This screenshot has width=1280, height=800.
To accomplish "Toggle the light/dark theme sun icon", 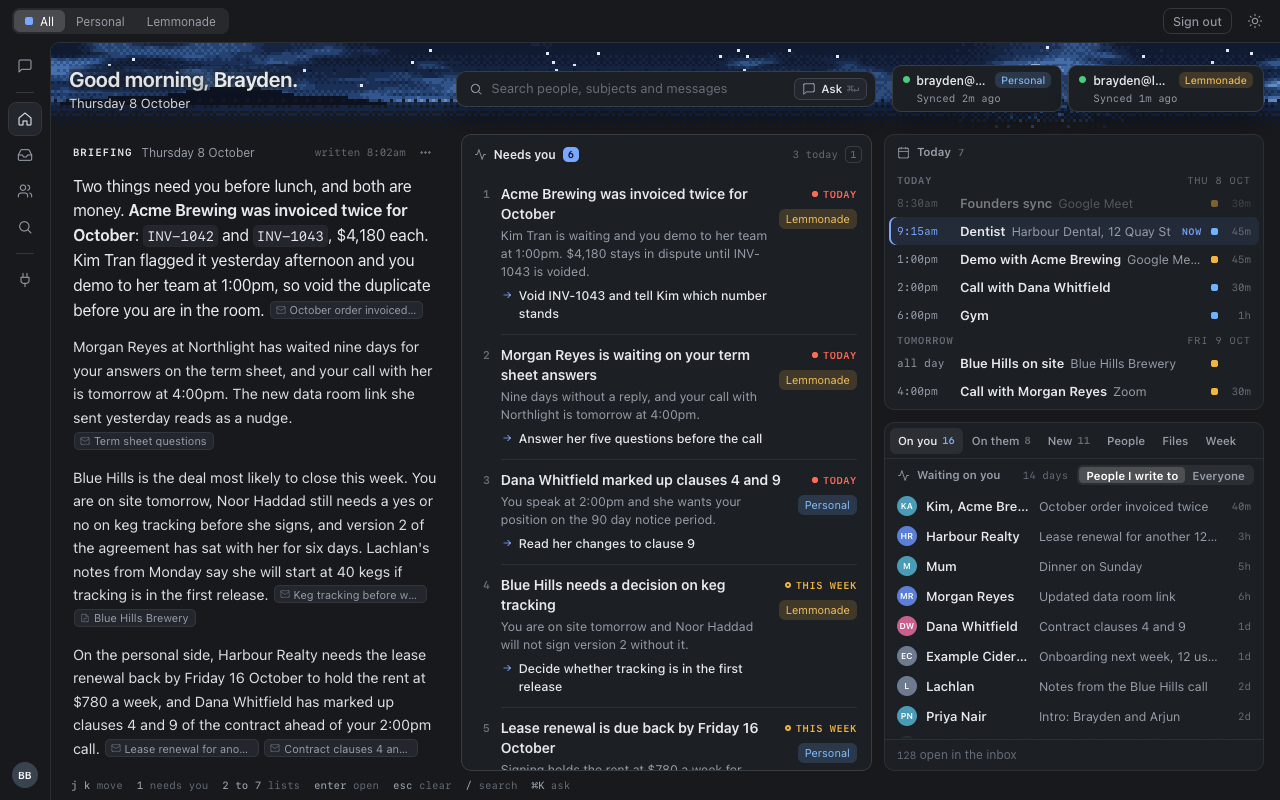I will click(x=1255, y=21).
